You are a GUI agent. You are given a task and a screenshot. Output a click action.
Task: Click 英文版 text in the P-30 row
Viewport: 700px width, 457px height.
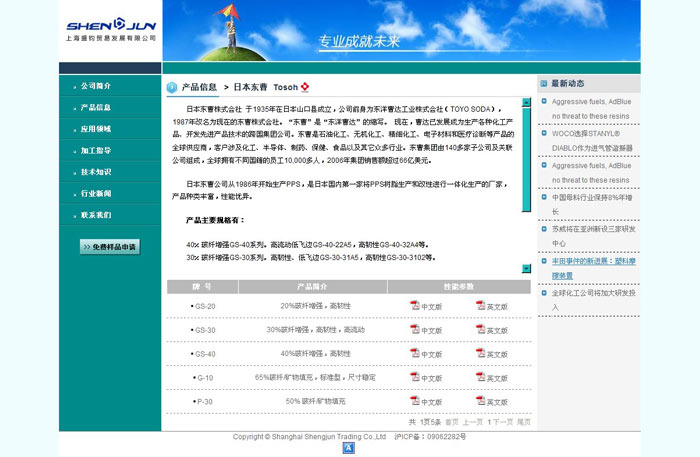click(497, 402)
